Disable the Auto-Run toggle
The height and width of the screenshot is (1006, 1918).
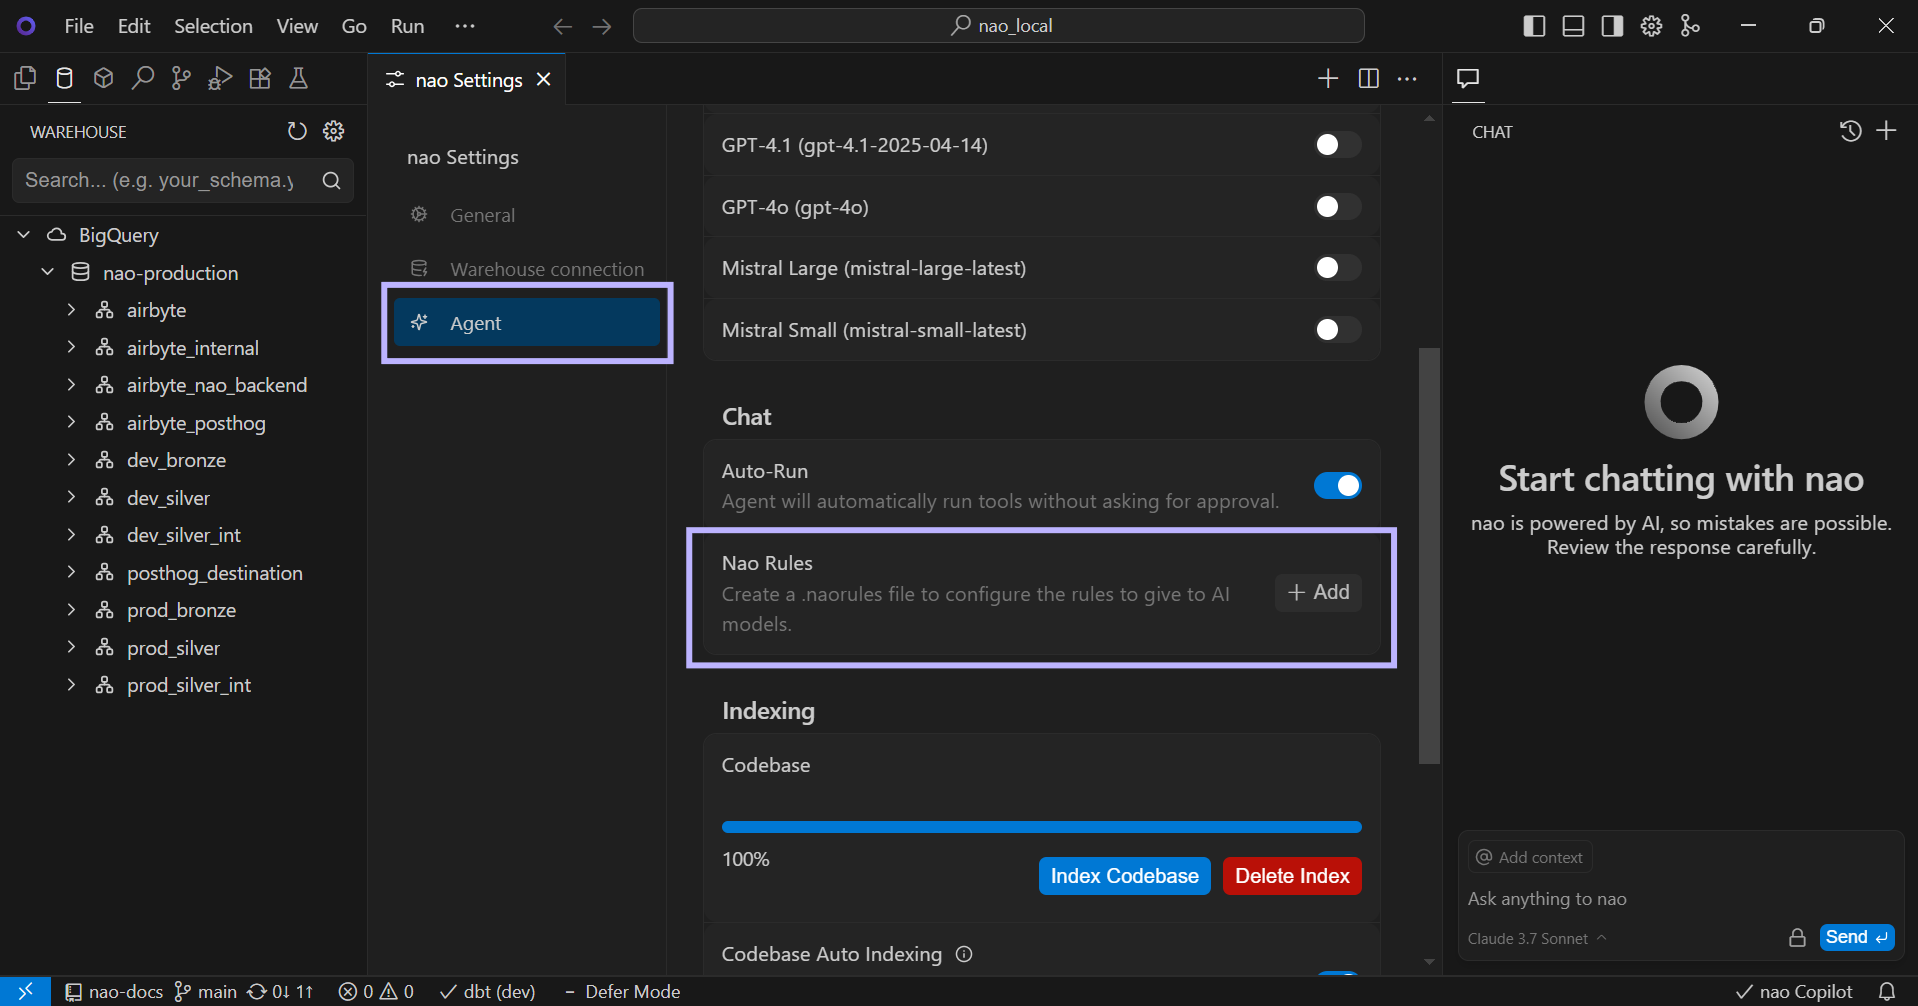tap(1336, 486)
